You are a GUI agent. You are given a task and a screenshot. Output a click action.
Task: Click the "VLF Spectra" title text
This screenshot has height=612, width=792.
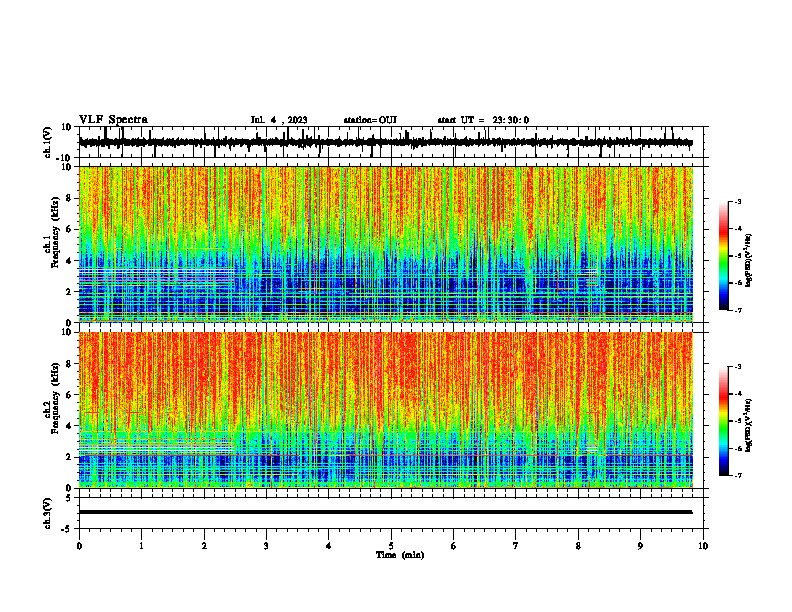pos(113,120)
